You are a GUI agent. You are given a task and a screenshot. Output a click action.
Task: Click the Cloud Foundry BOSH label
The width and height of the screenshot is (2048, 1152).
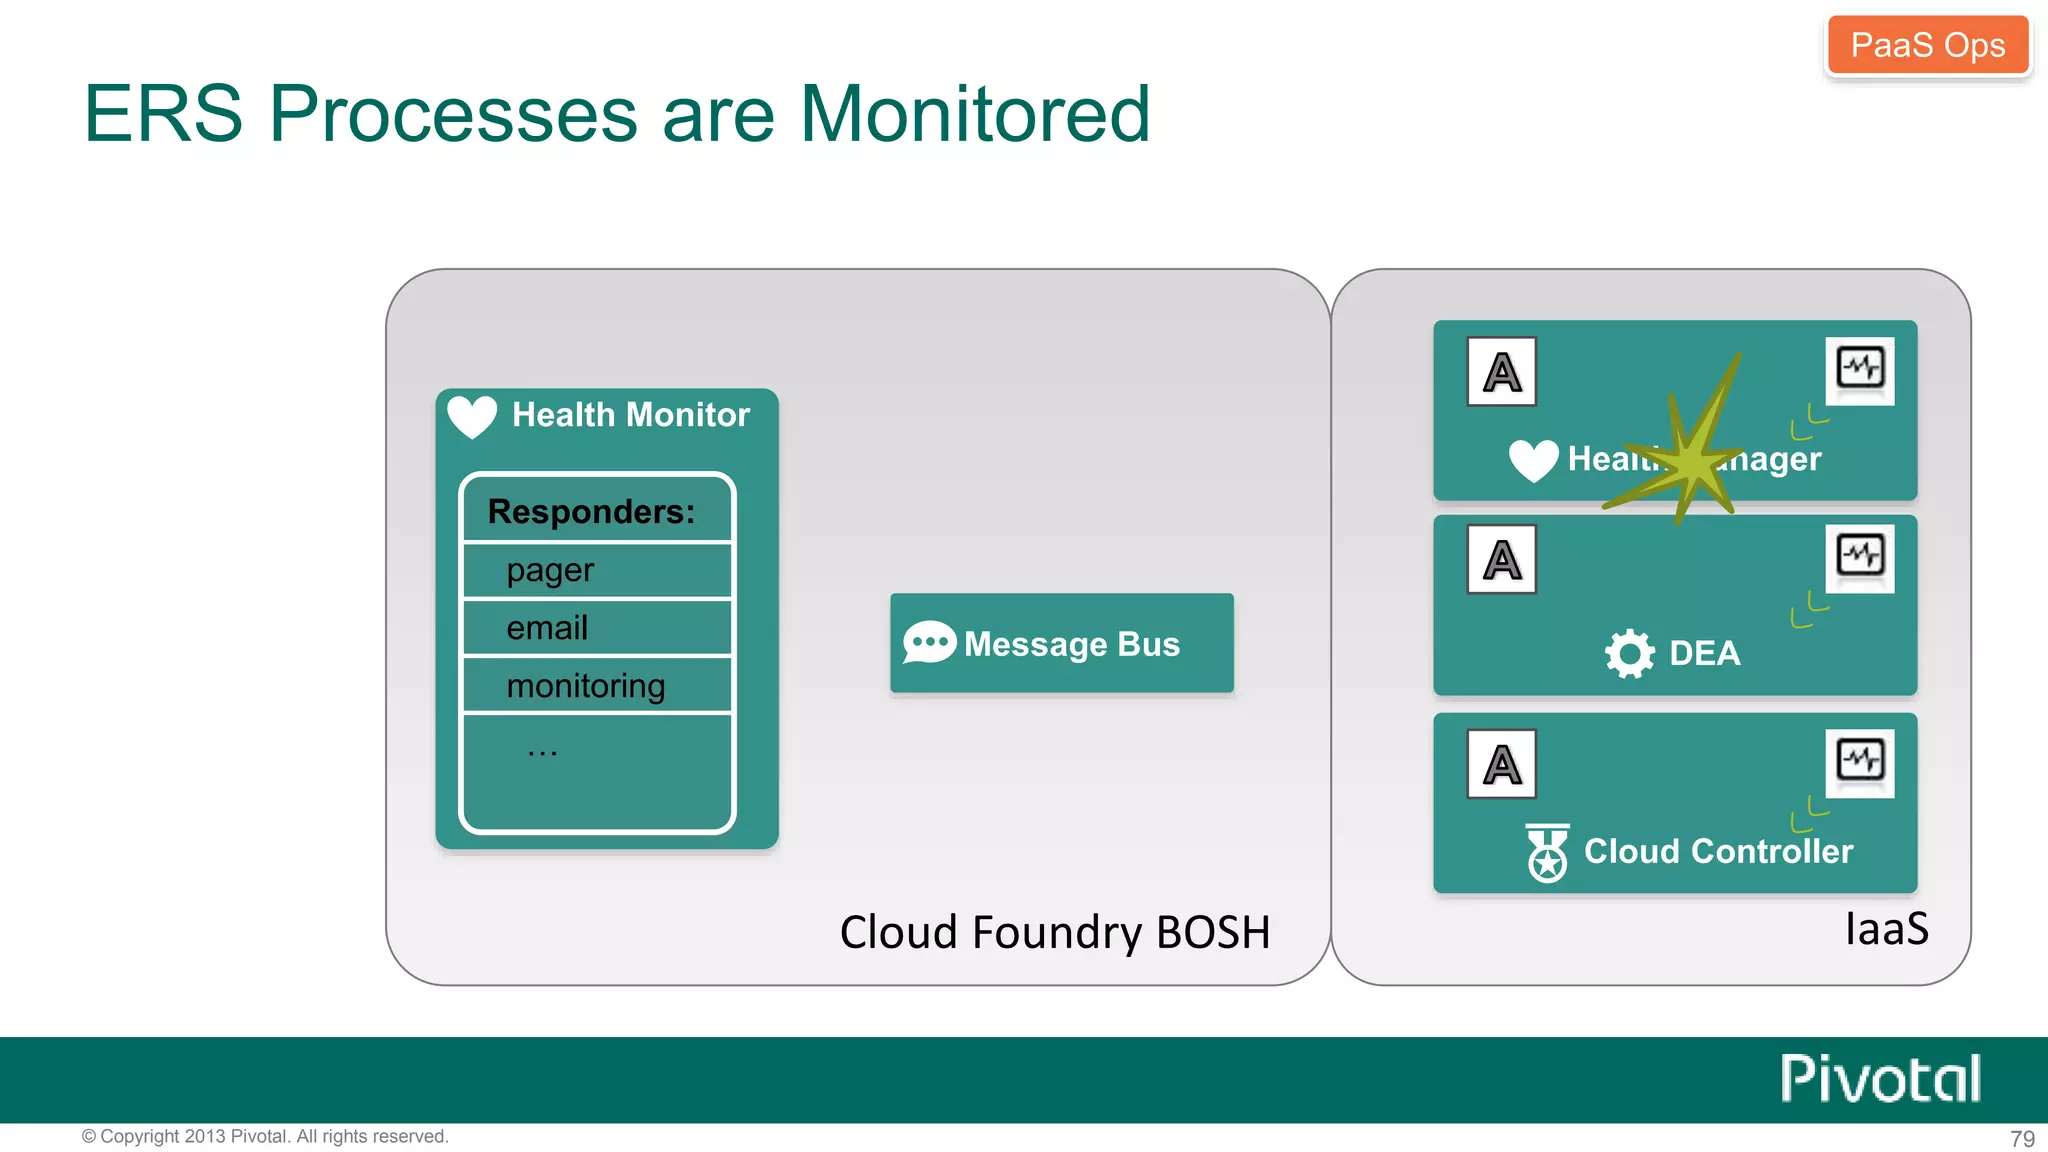pyautogui.click(x=1054, y=932)
